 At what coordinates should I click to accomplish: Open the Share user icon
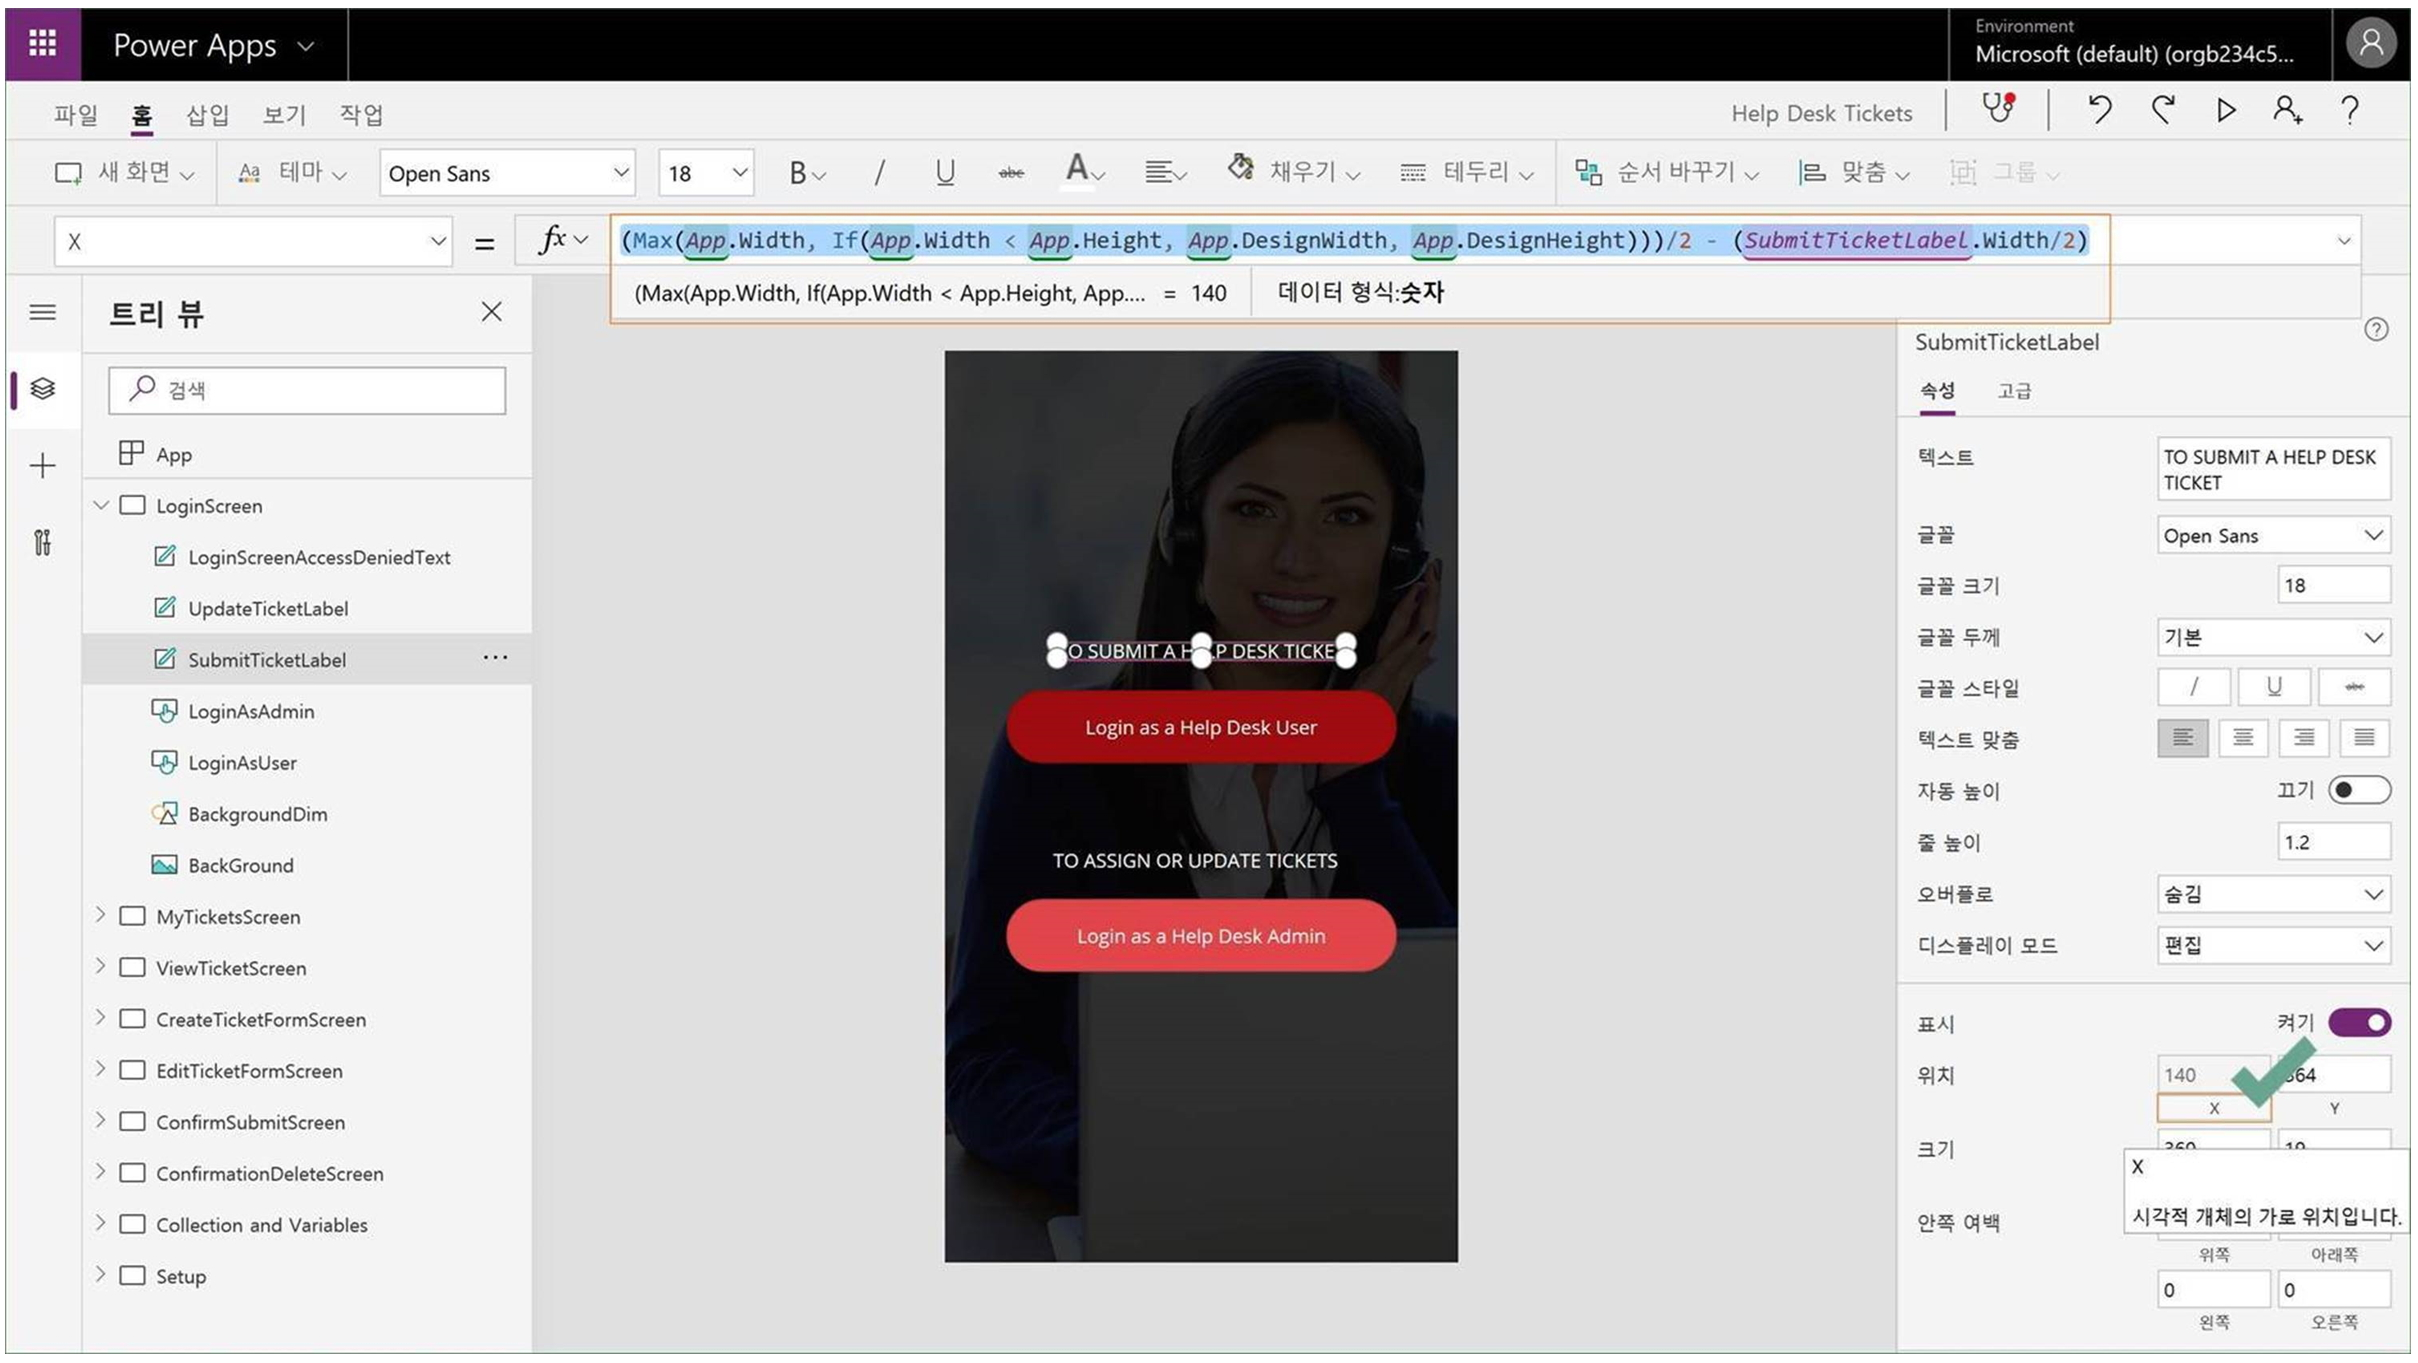[x=2287, y=110]
